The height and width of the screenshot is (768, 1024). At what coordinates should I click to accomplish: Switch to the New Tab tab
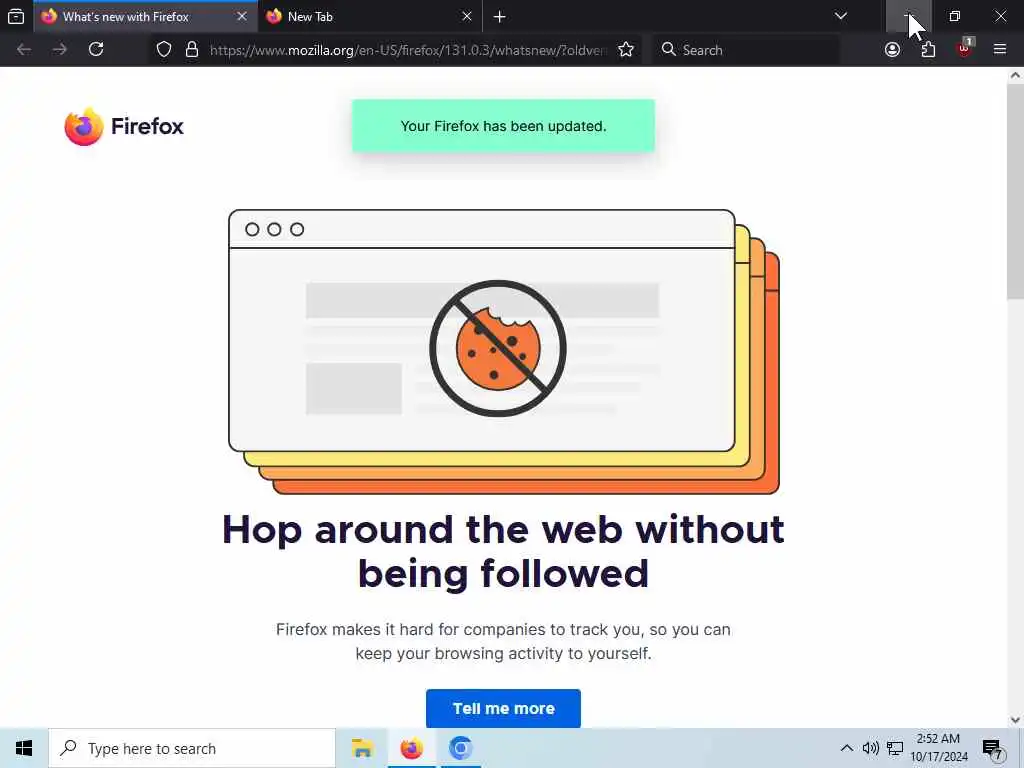tap(370, 16)
